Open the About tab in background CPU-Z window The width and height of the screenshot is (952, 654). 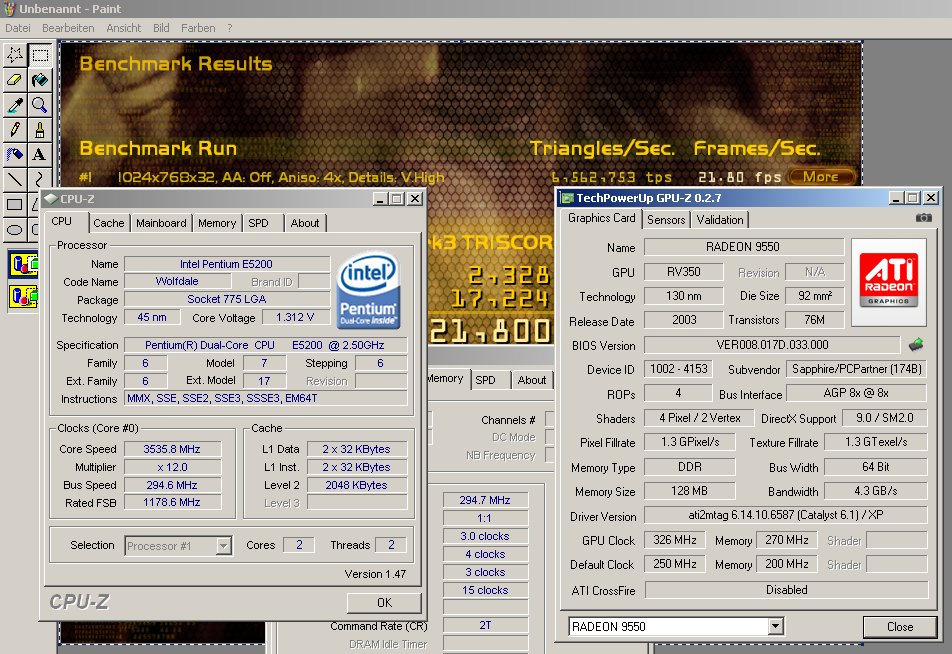click(532, 380)
